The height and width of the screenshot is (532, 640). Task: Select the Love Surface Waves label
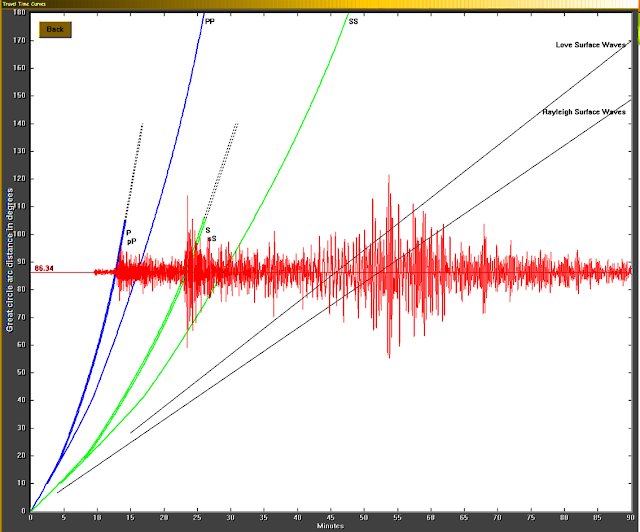590,45
